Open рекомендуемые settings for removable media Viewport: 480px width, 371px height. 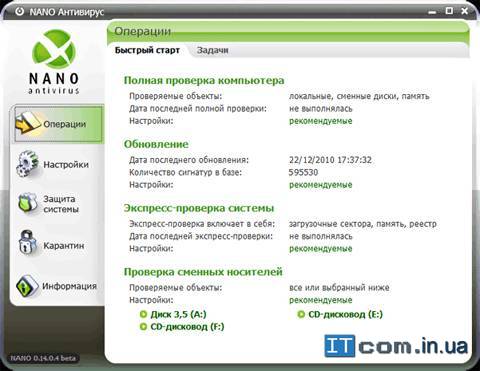[x=320, y=300]
